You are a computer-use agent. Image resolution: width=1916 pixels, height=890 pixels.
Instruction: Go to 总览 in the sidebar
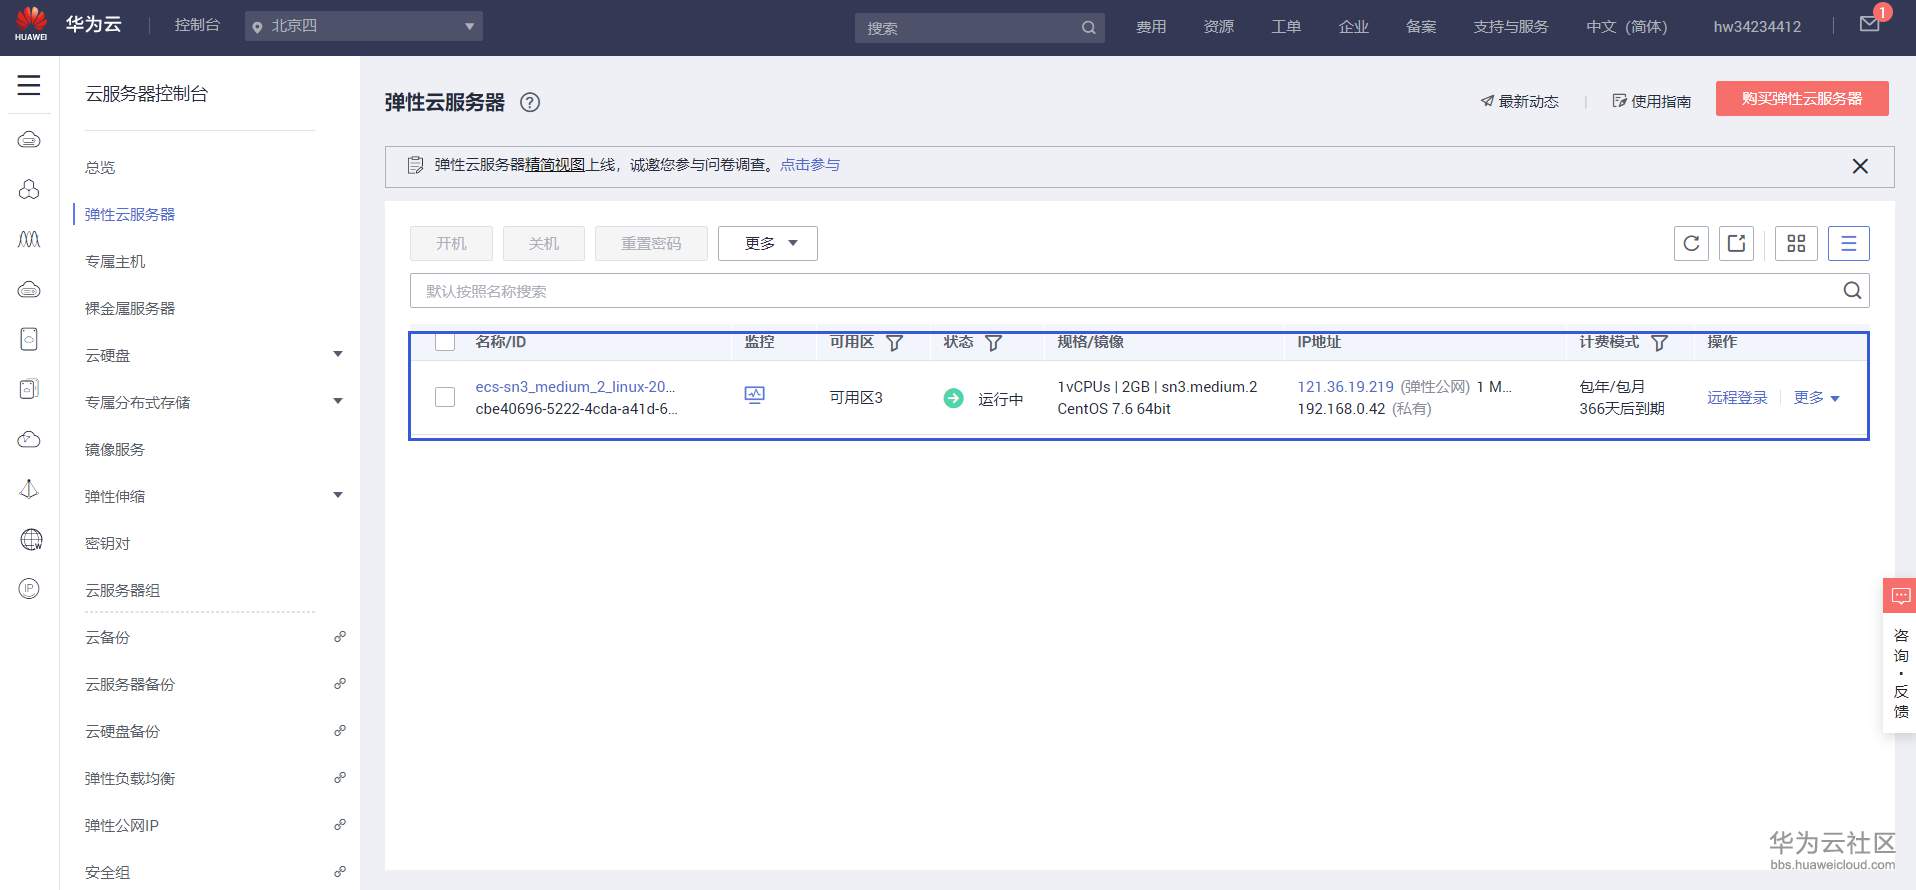tap(100, 167)
